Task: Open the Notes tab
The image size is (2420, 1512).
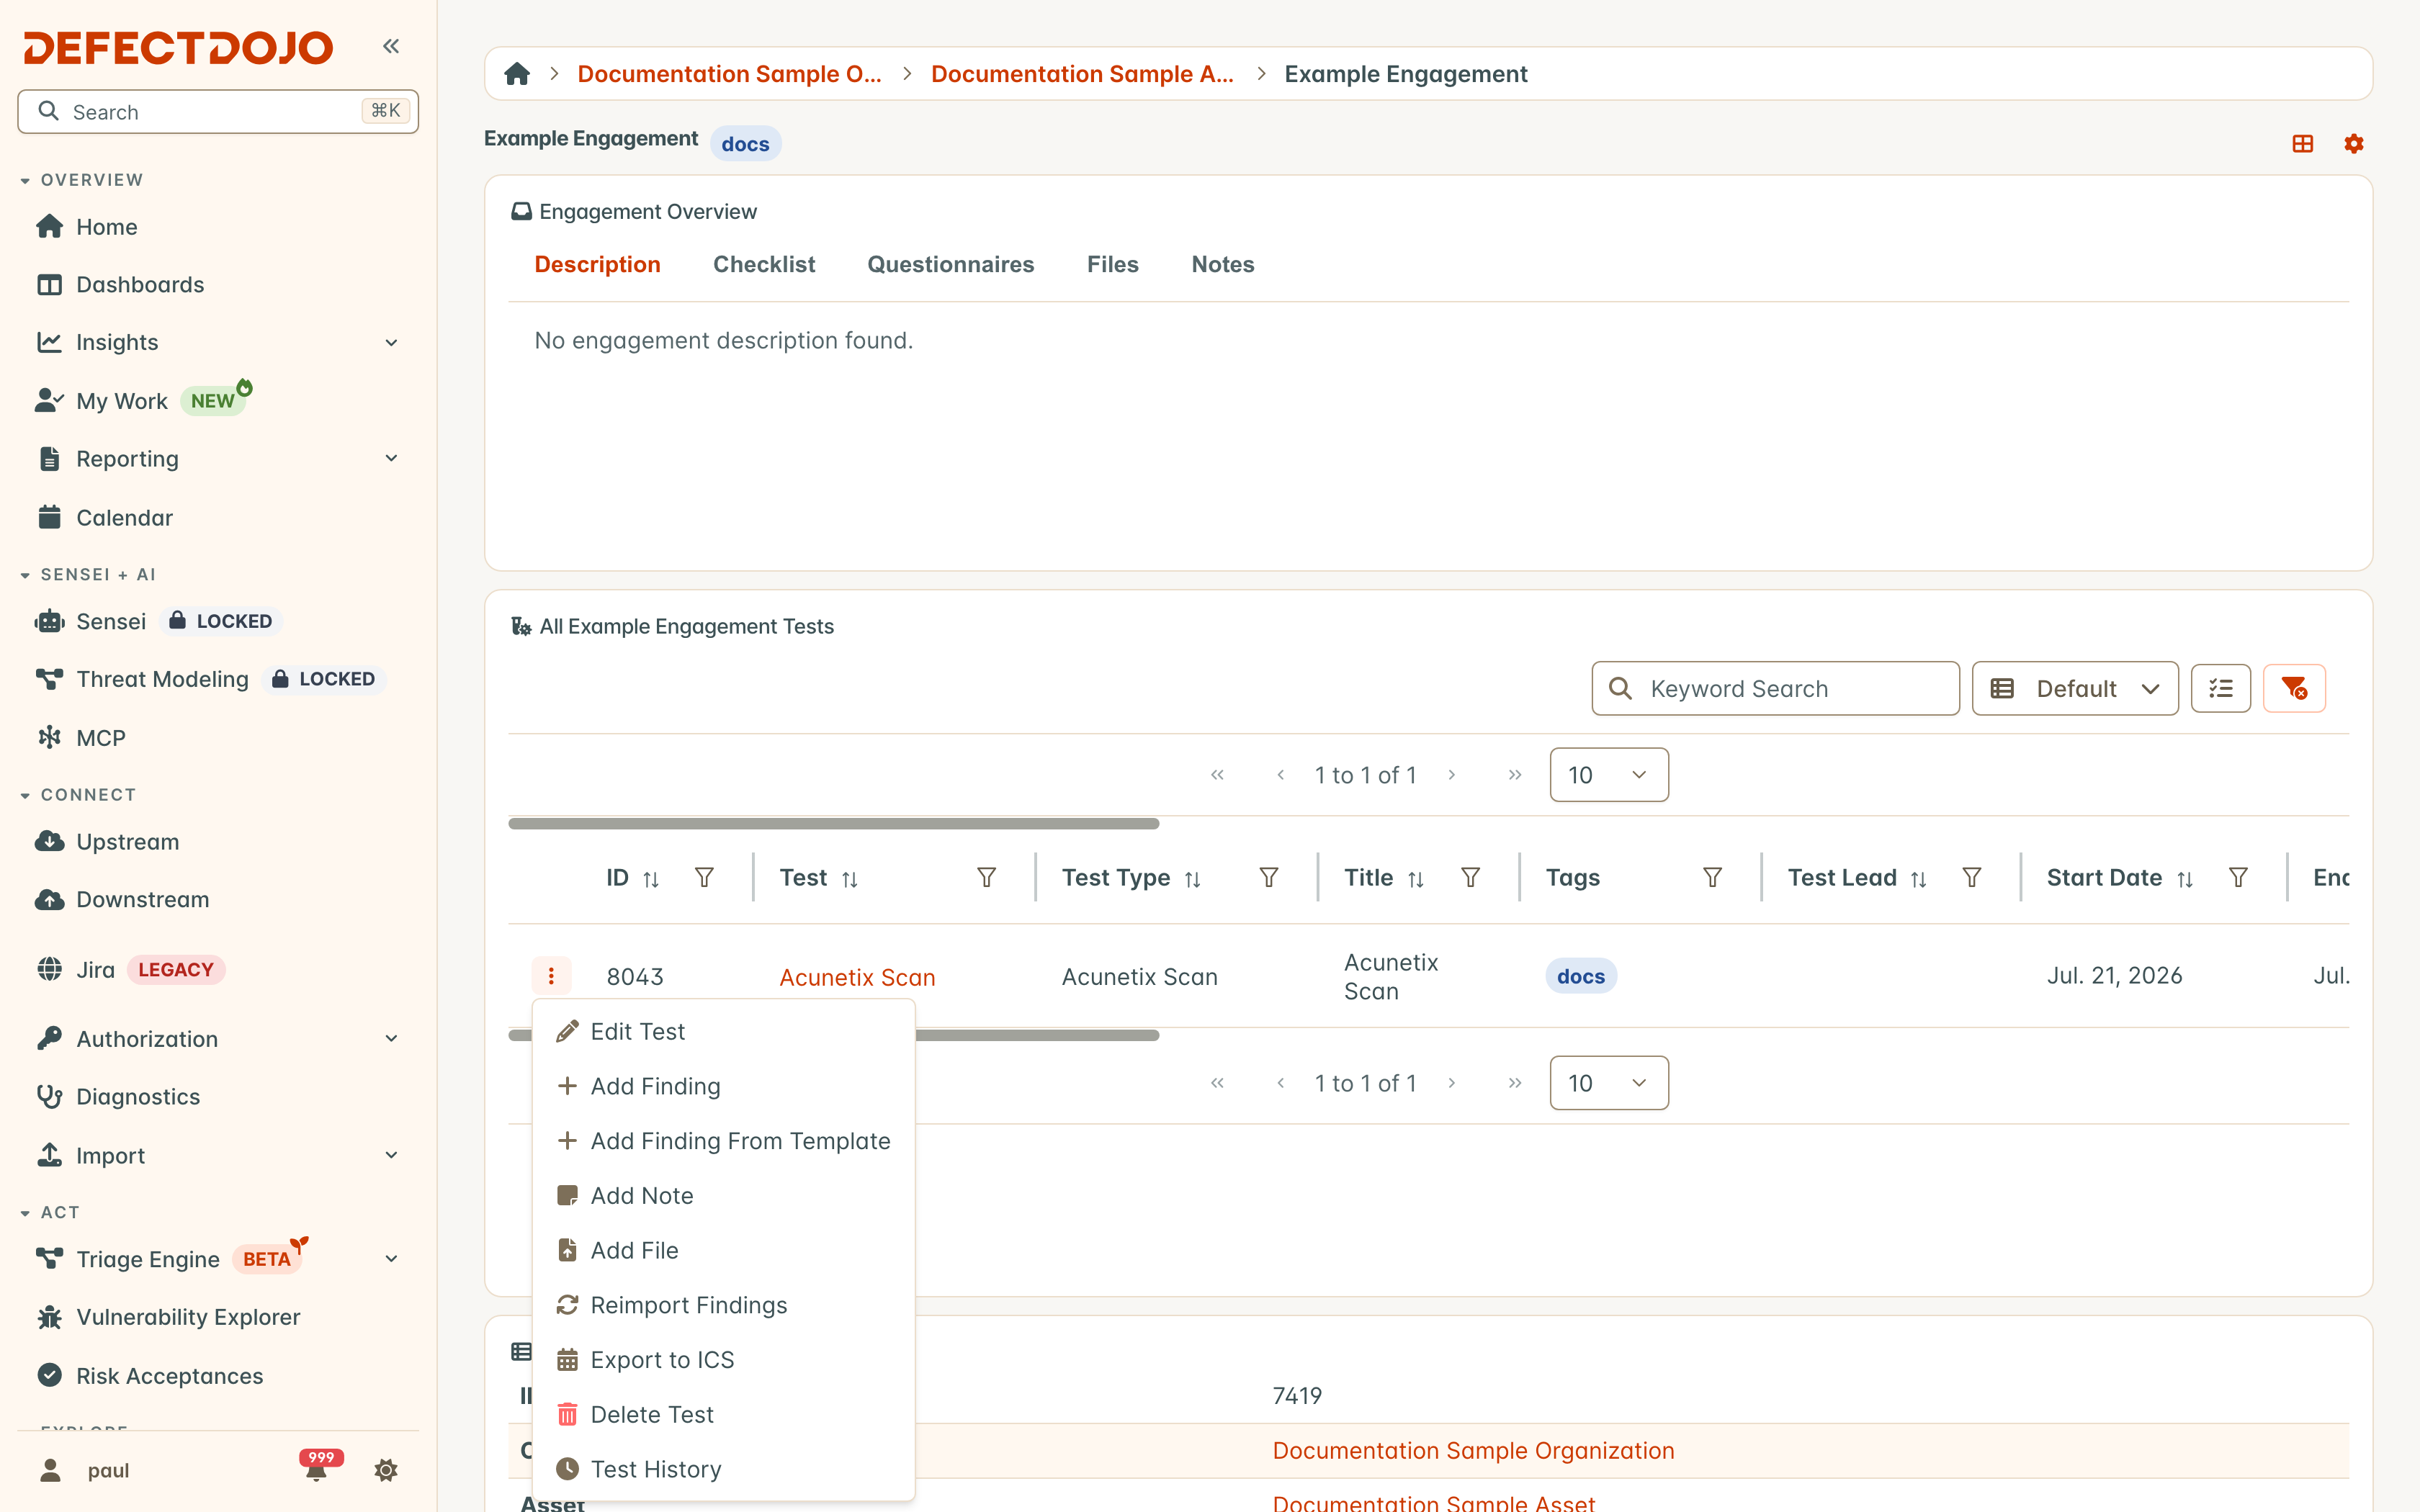Action: [x=1222, y=264]
